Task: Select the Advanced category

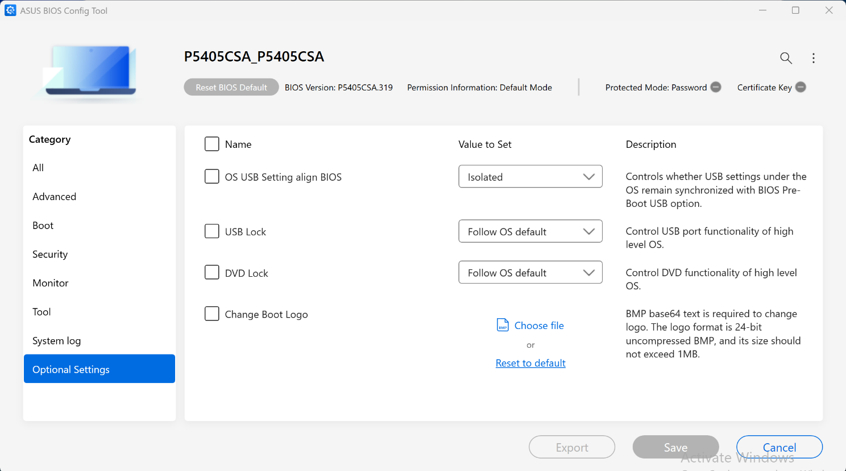Action: pos(99,197)
